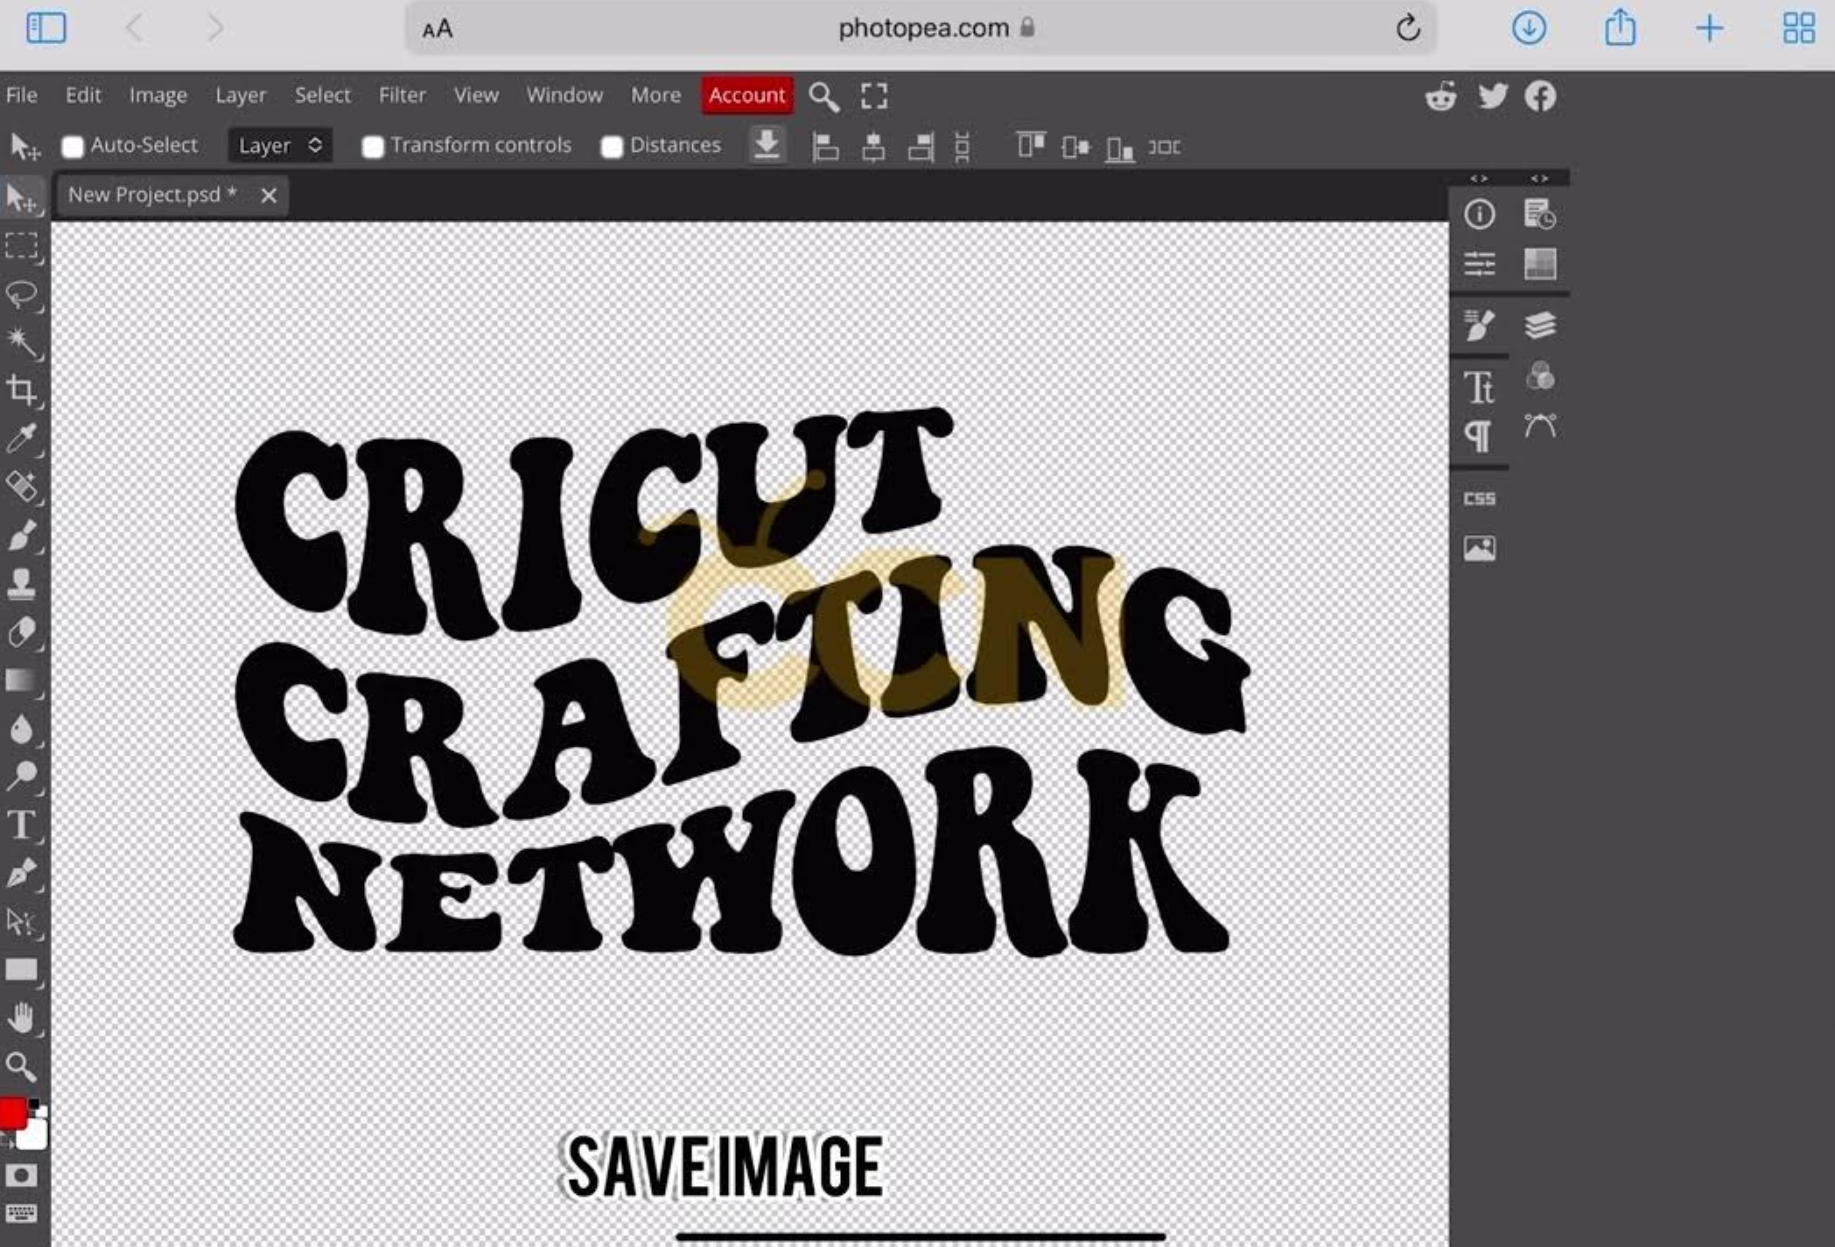Click the quick export download button

pyautogui.click(x=767, y=145)
